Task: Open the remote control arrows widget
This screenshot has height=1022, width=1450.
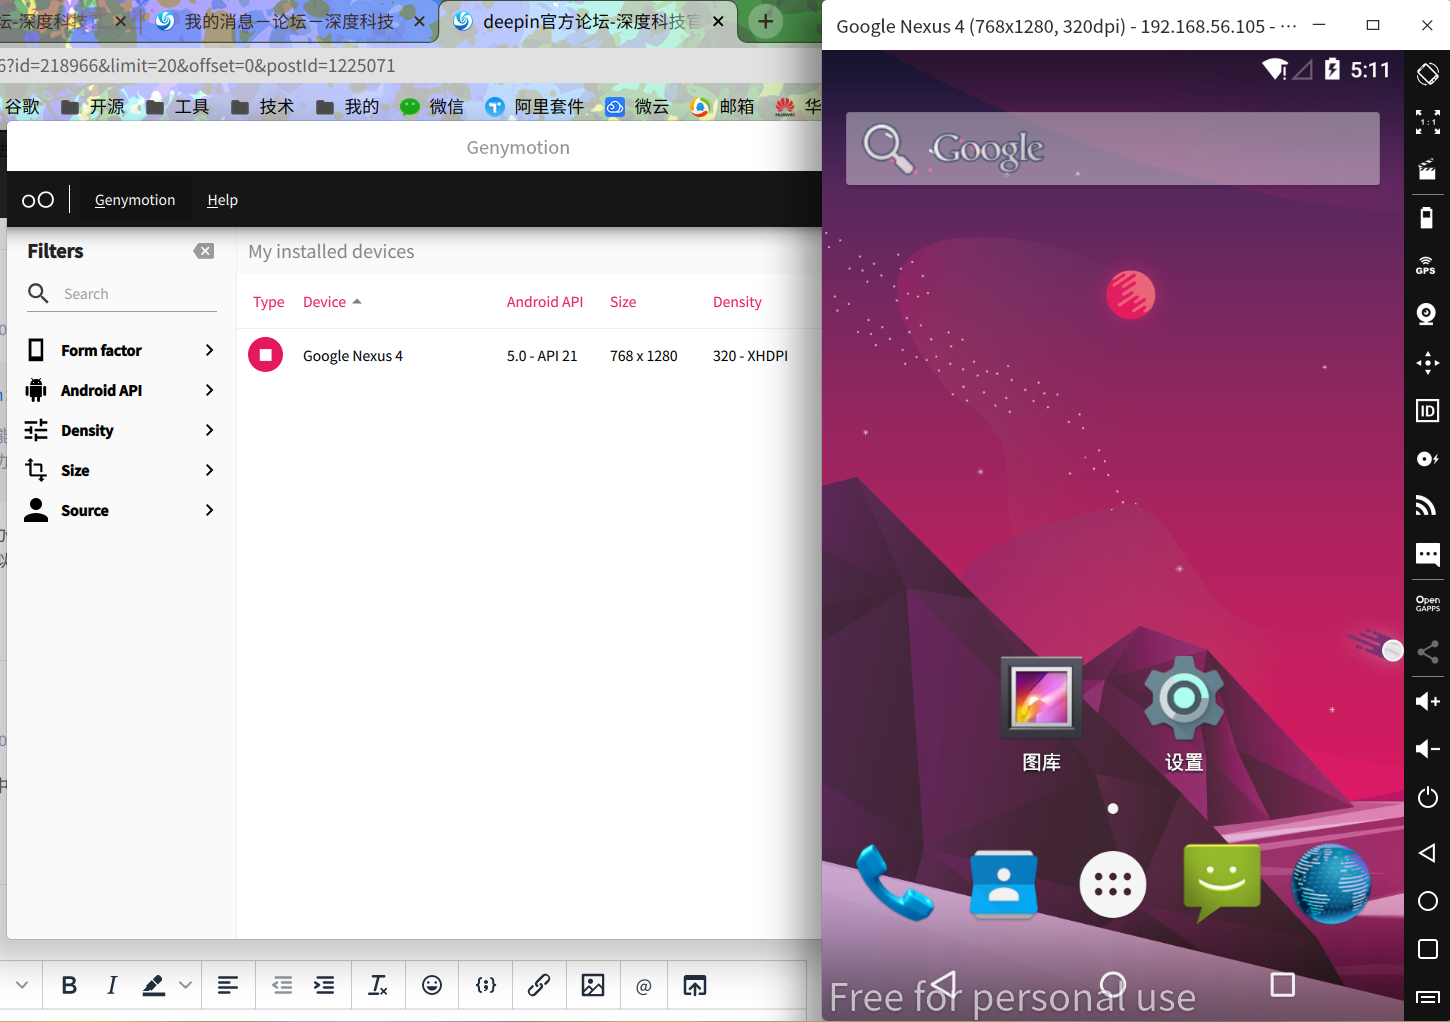Action: (x=1427, y=362)
